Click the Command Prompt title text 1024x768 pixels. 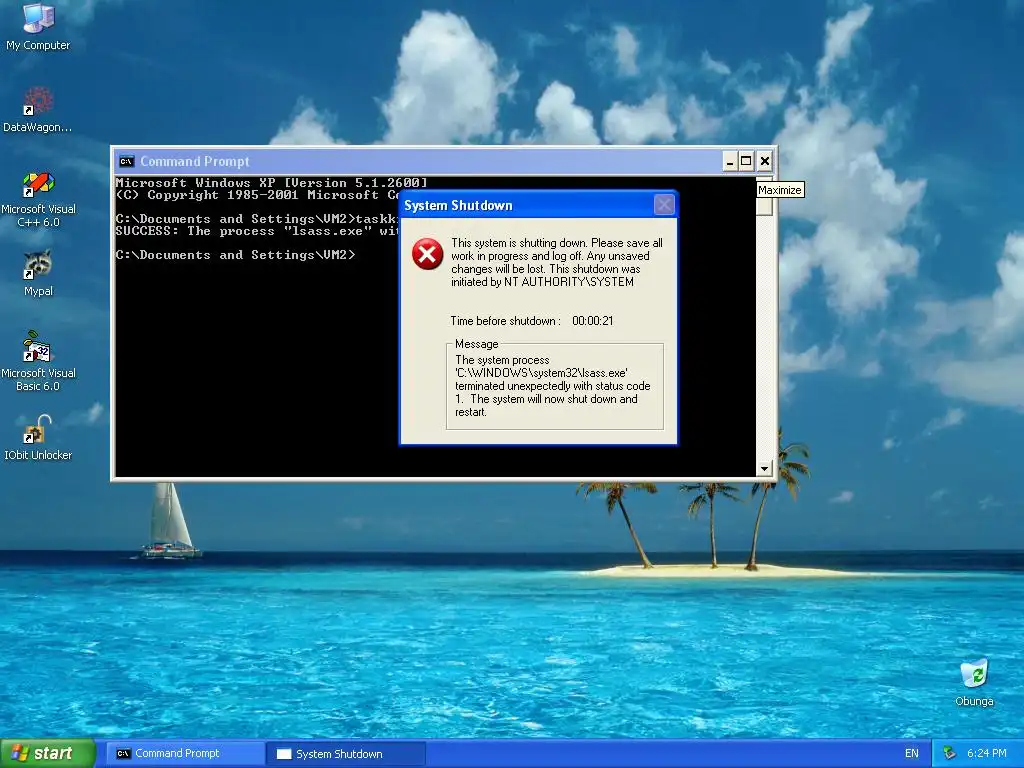[x=195, y=161]
